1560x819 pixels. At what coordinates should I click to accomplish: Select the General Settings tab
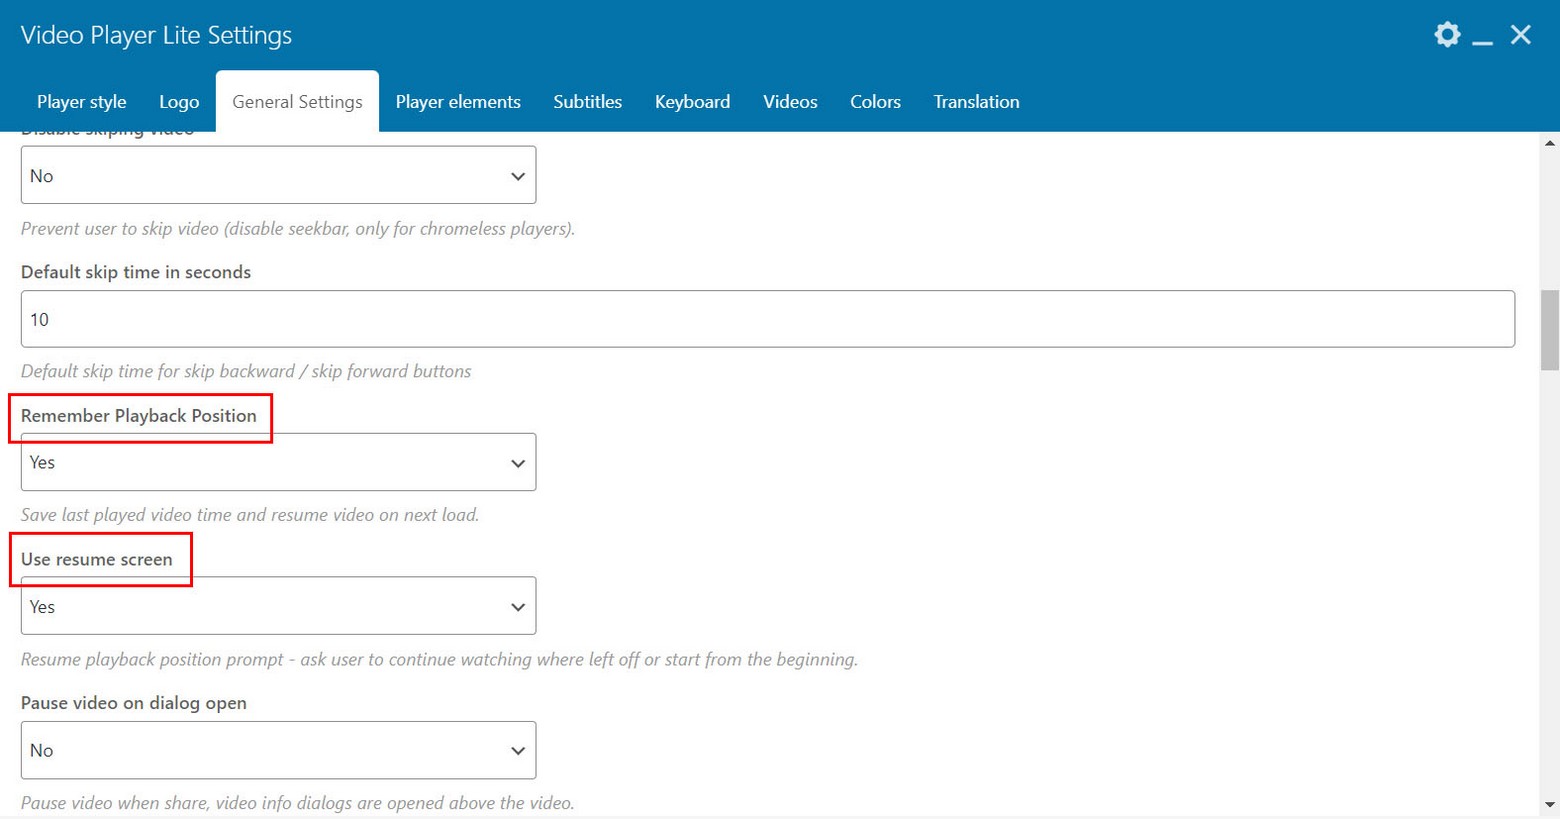297,102
